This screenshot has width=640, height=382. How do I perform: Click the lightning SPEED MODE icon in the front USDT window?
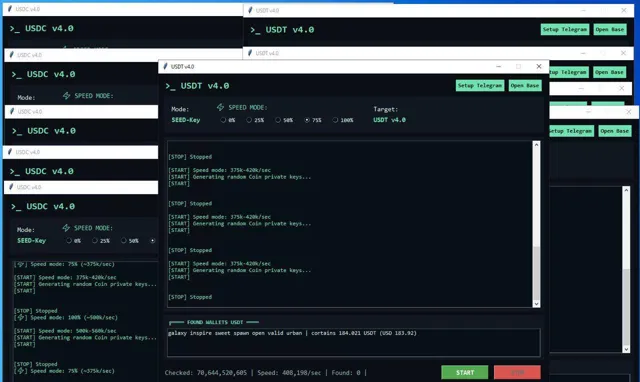pos(220,107)
